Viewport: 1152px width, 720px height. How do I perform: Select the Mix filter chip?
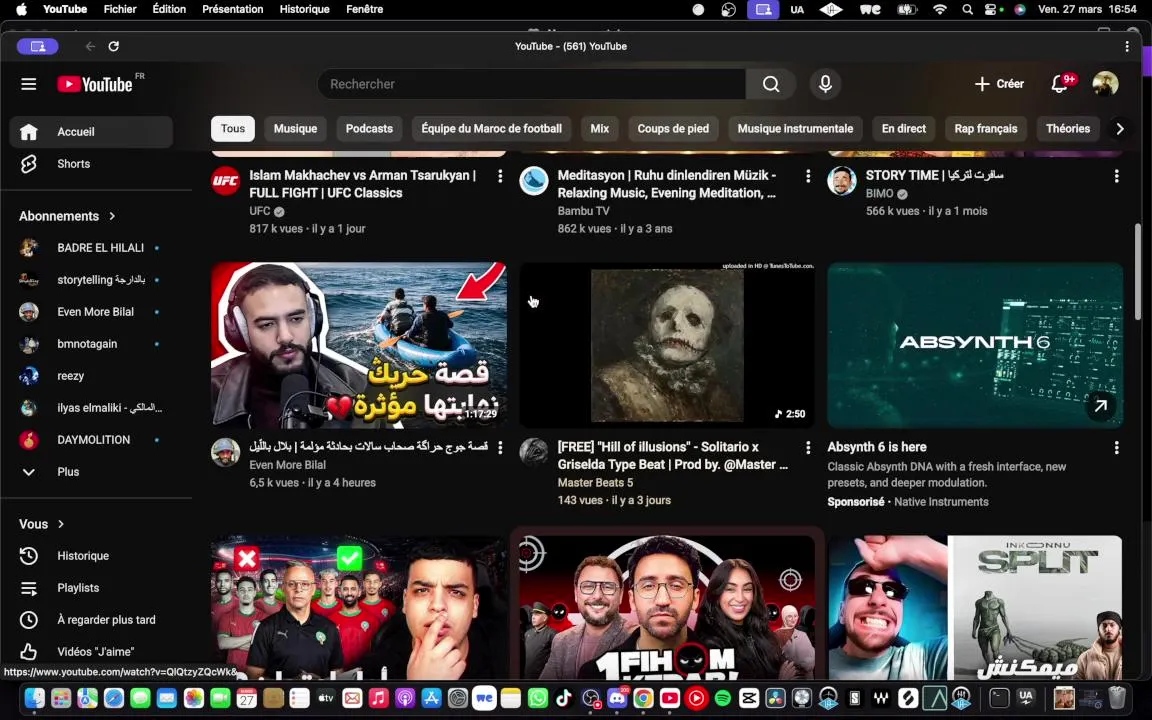(600, 129)
